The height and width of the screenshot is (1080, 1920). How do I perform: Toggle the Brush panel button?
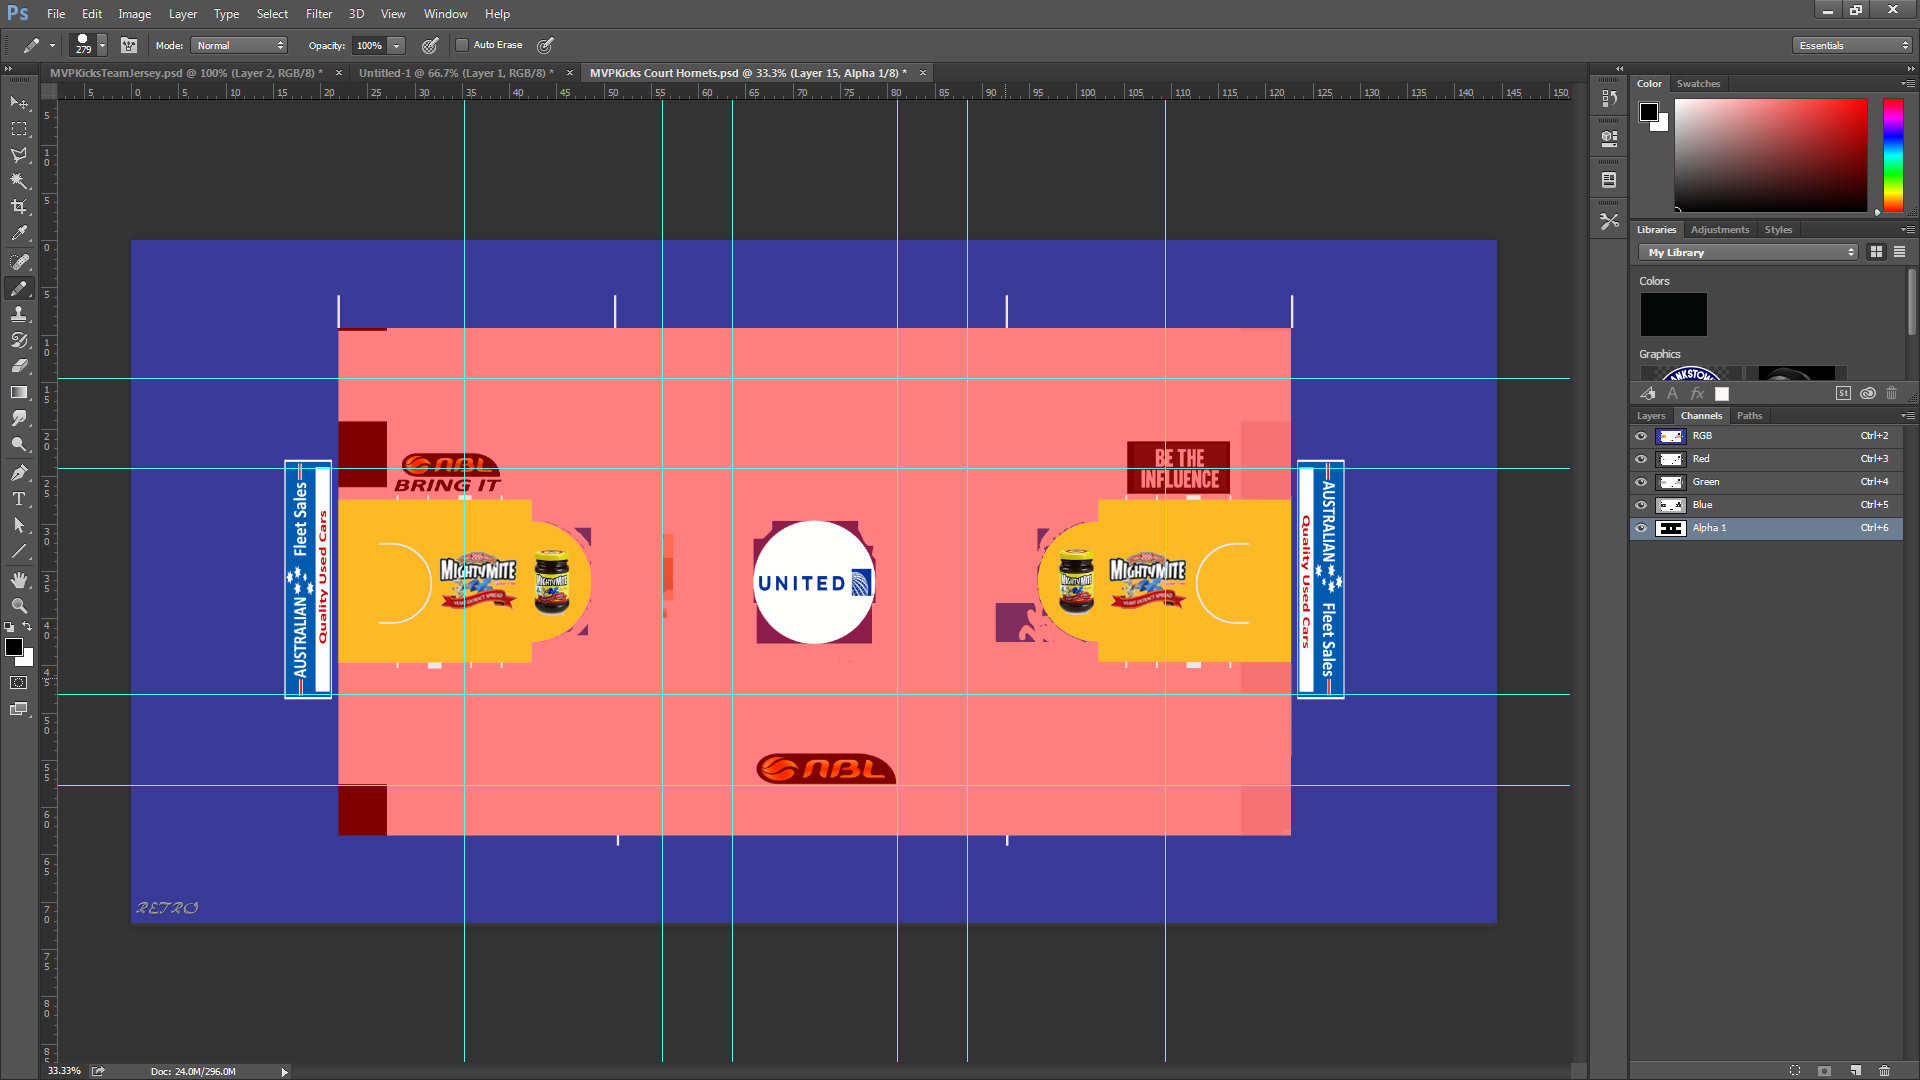(129, 45)
